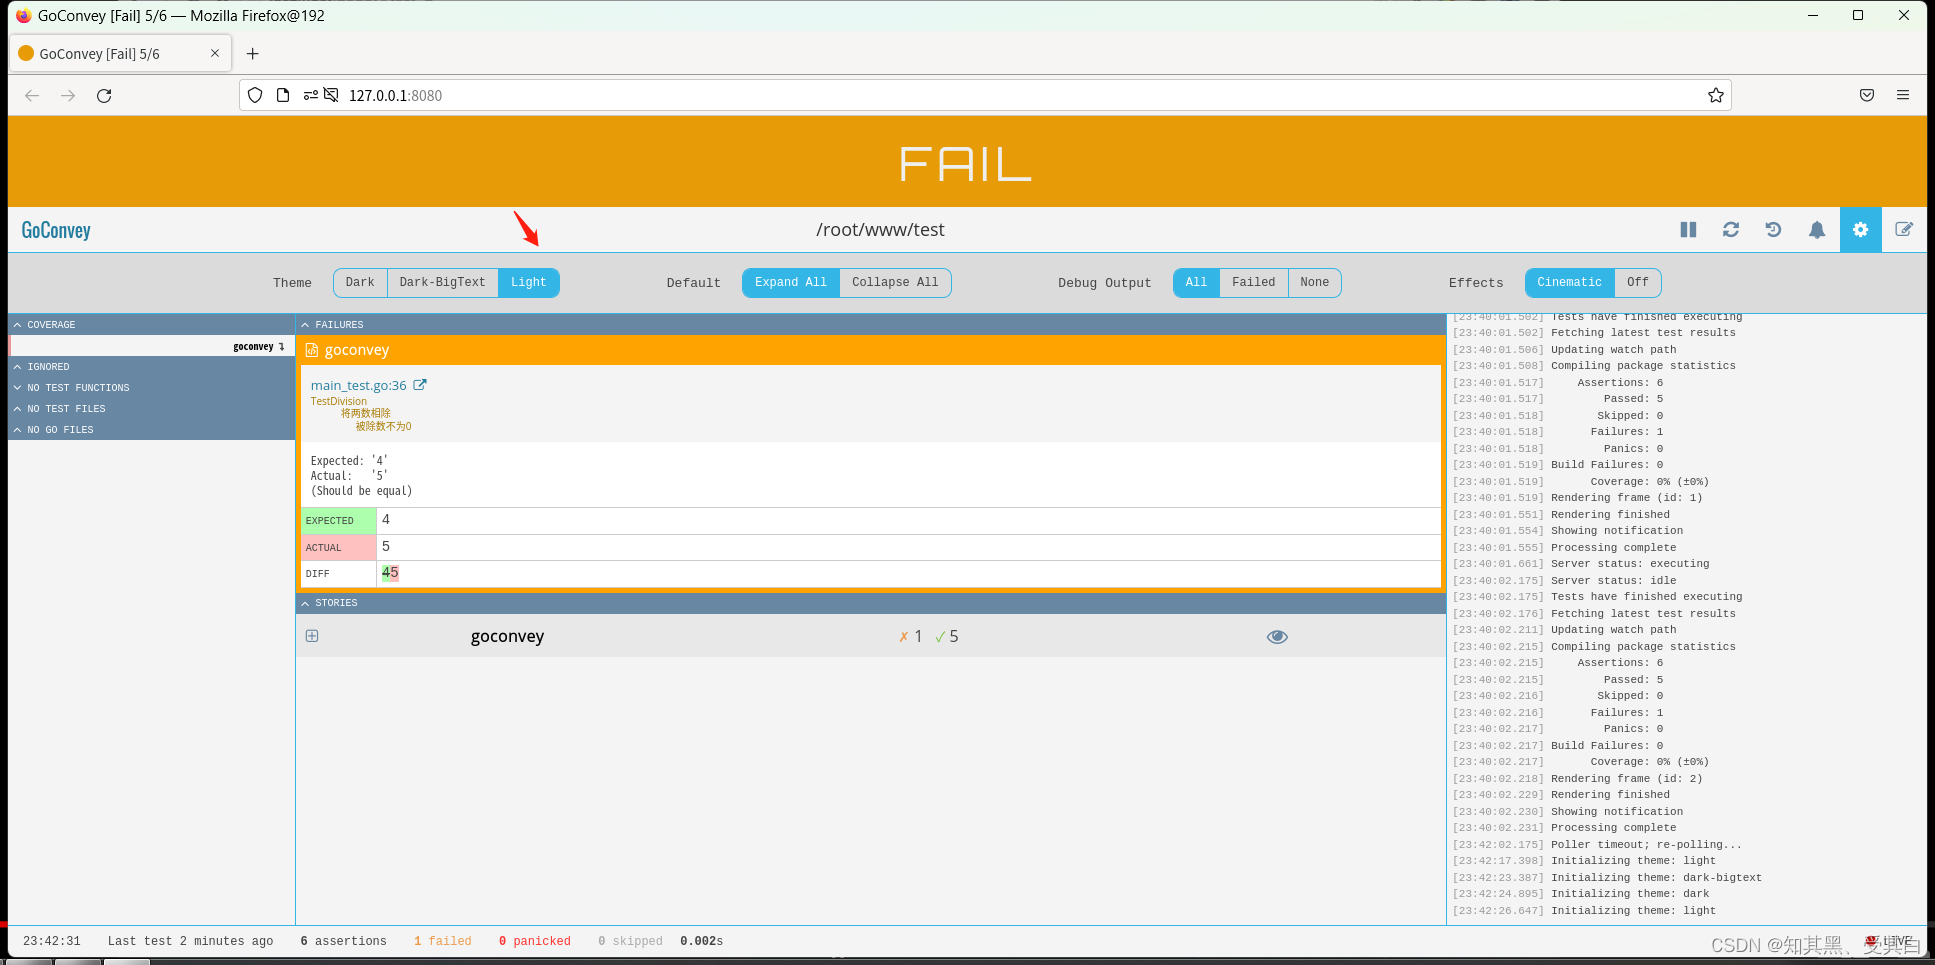Click the passed count 5 in stories

click(947, 637)
